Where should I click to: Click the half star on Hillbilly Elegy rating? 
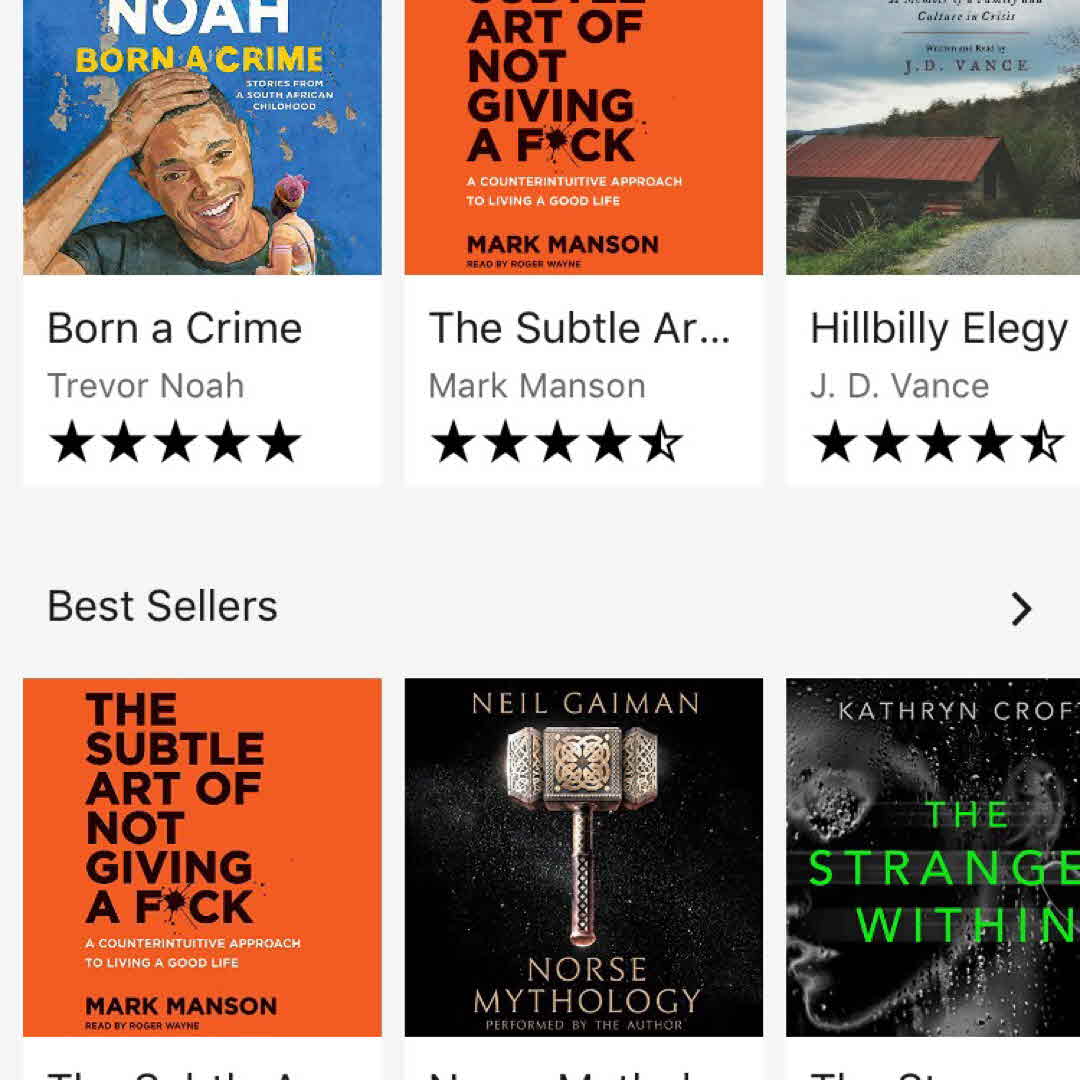click(x=1041, y=442)
